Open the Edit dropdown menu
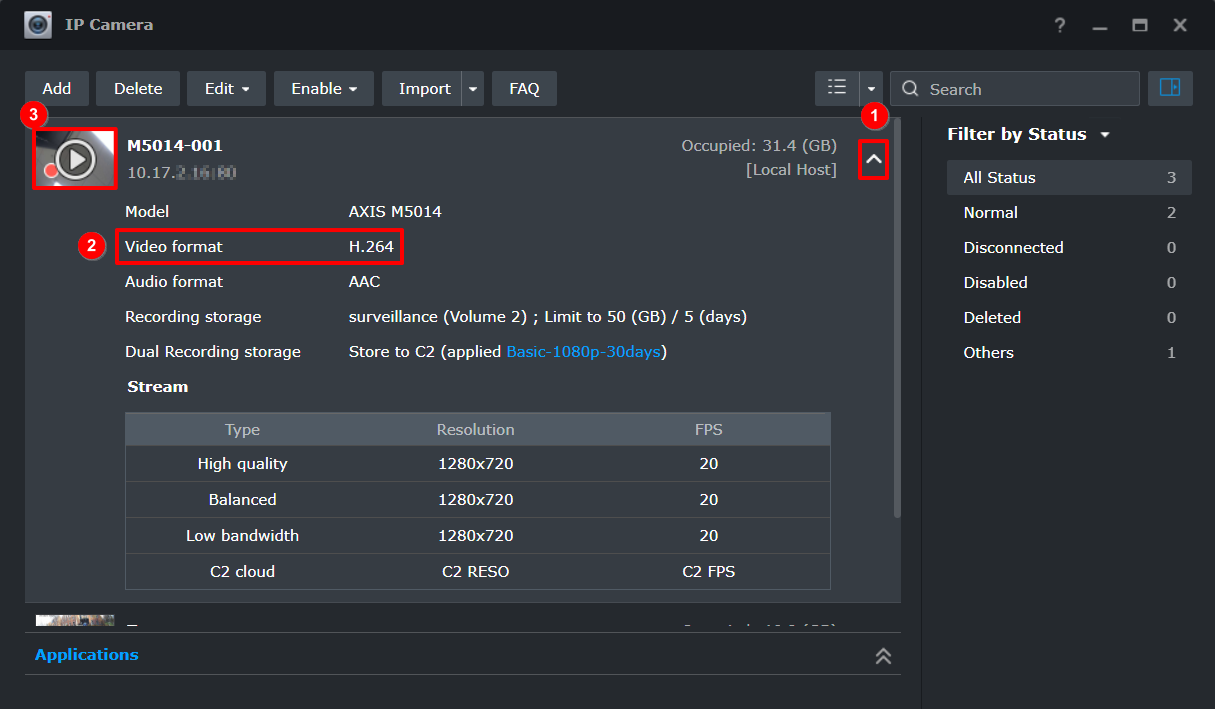 pyautogui.click(x=226, y=88)
